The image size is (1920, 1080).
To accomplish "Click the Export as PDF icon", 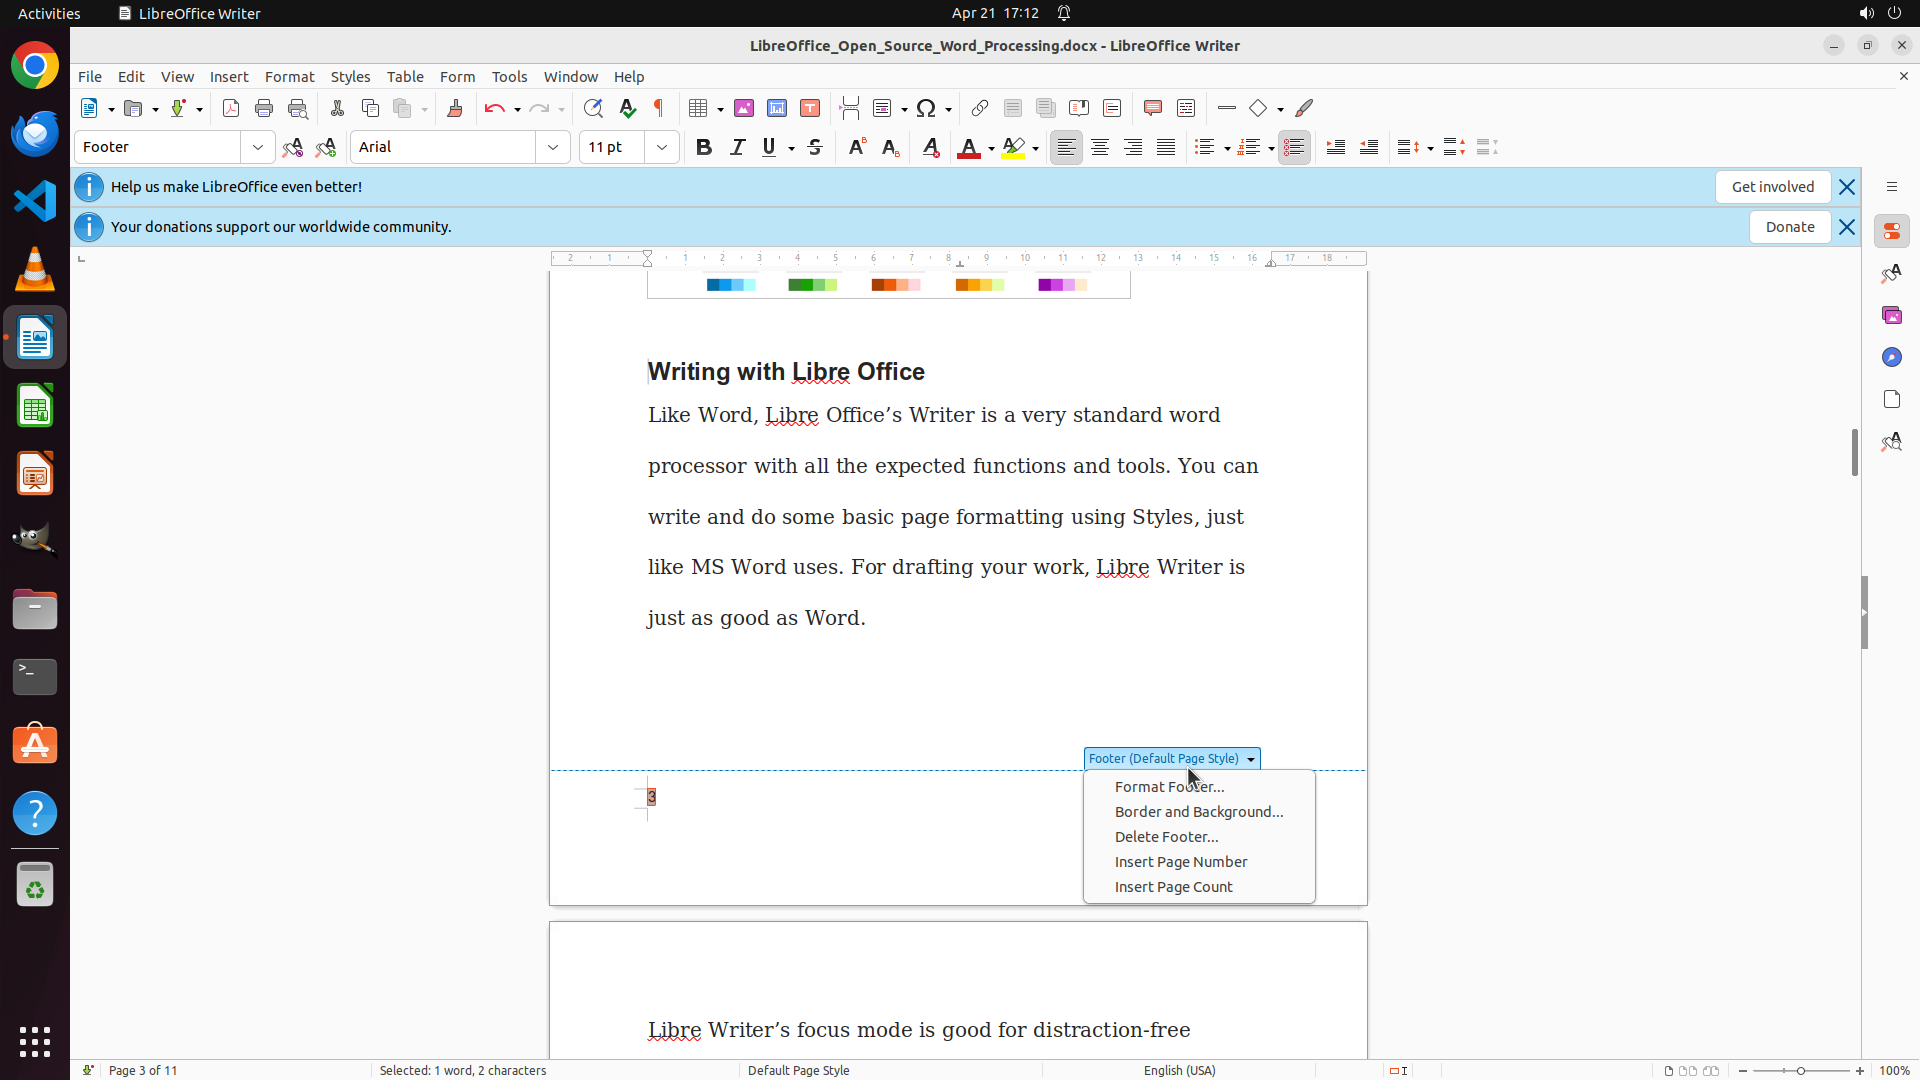I will click(x=231, y=108).
